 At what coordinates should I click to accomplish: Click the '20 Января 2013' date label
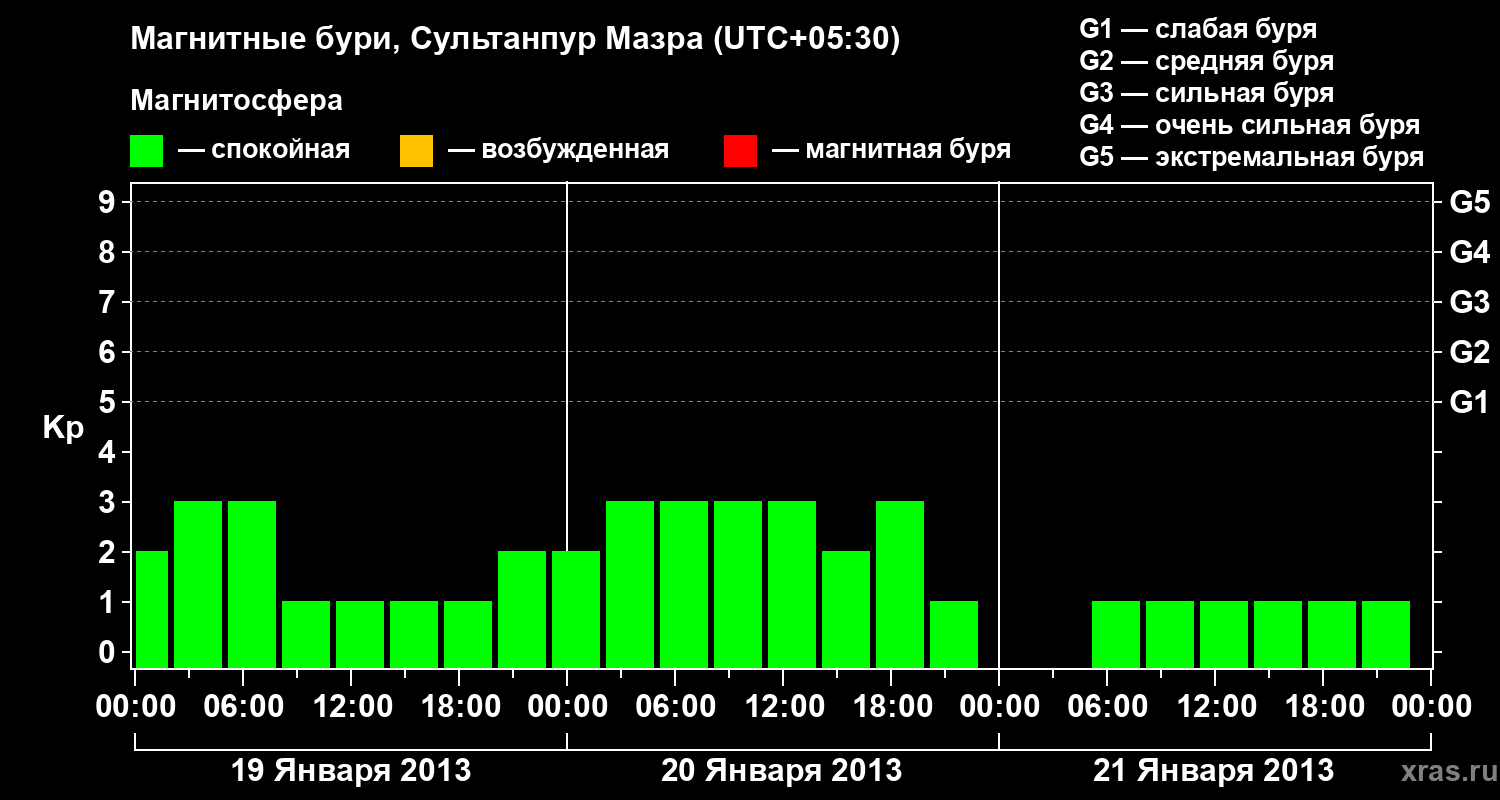point(782,770)
